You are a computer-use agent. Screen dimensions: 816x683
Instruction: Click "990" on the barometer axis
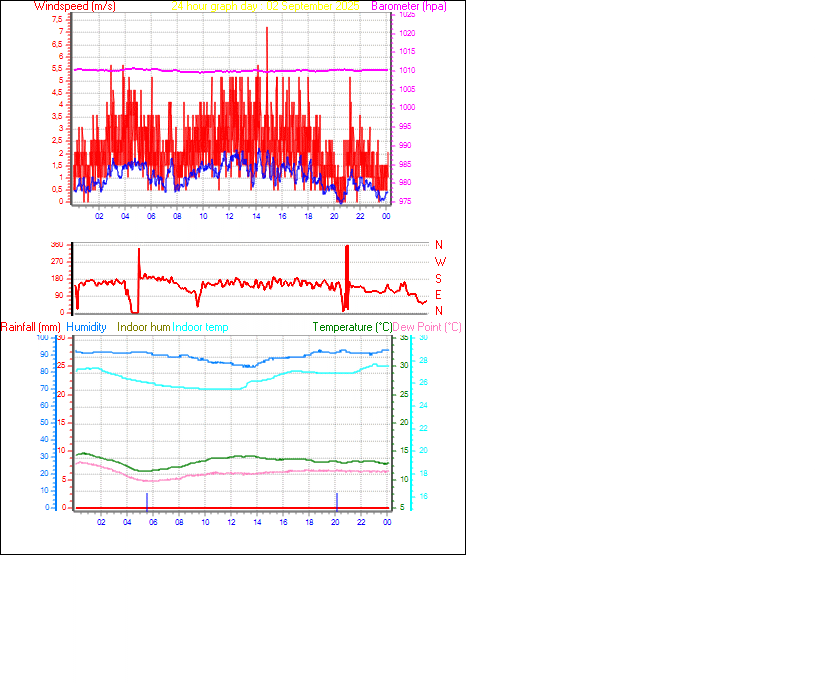tap(405, 145)
